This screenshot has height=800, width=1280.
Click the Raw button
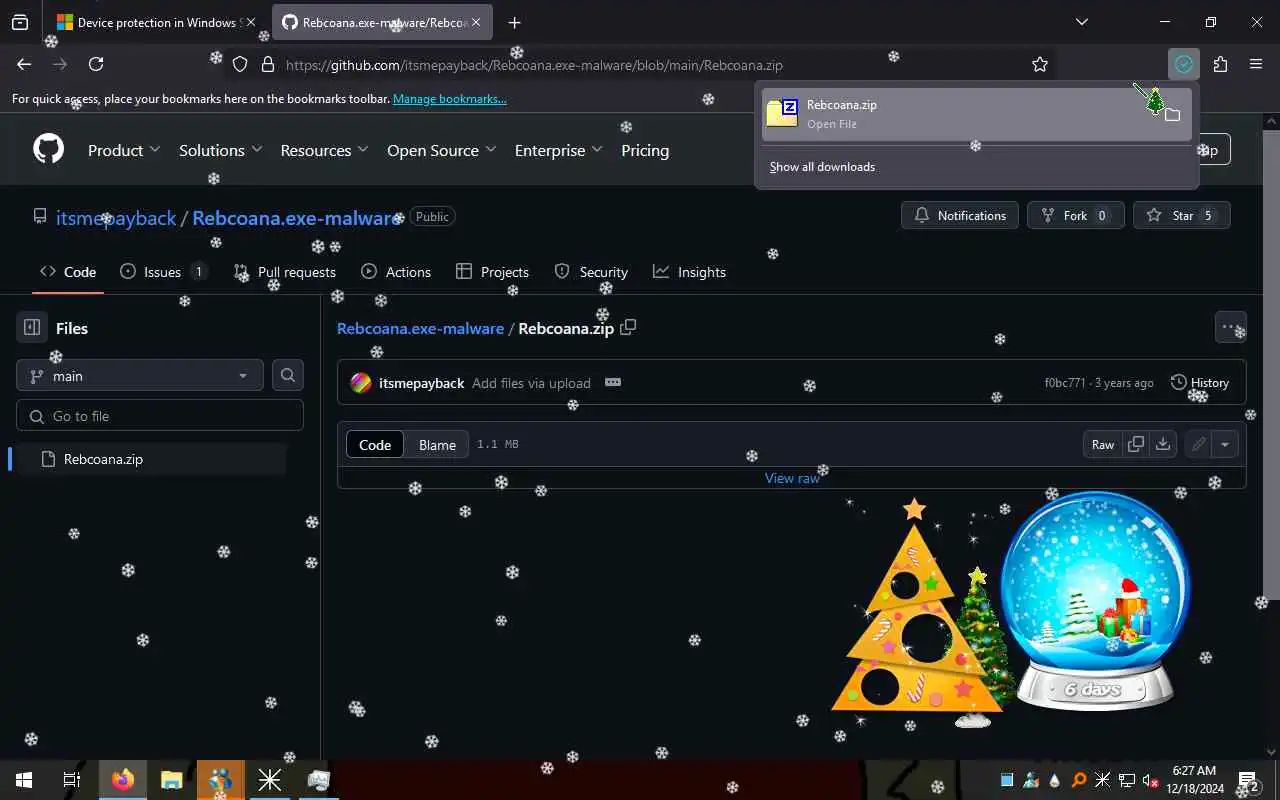point(1103,444)
